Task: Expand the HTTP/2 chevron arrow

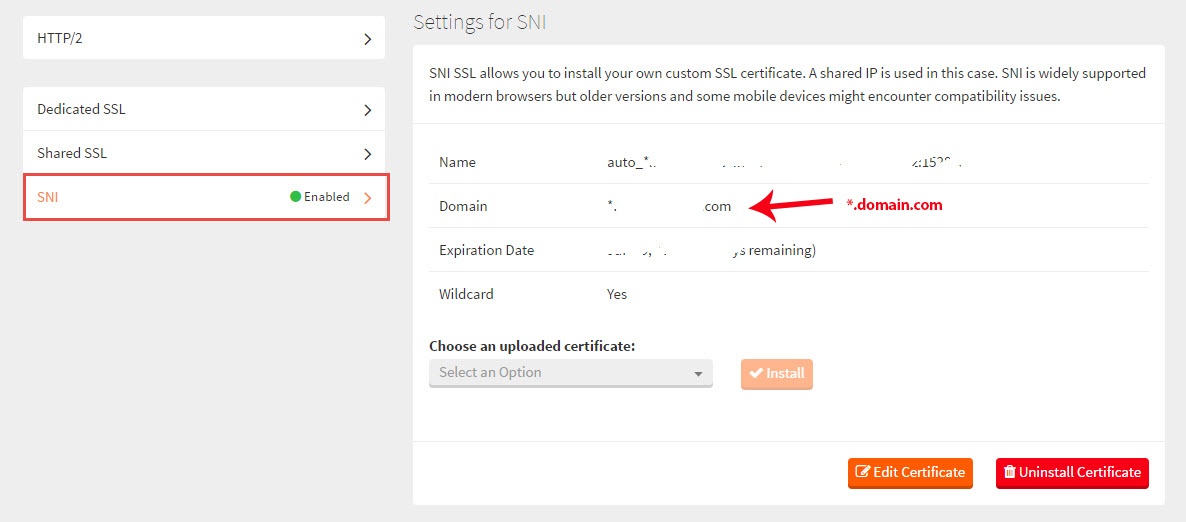Action: pyautogui.click(x=368, y=39)
